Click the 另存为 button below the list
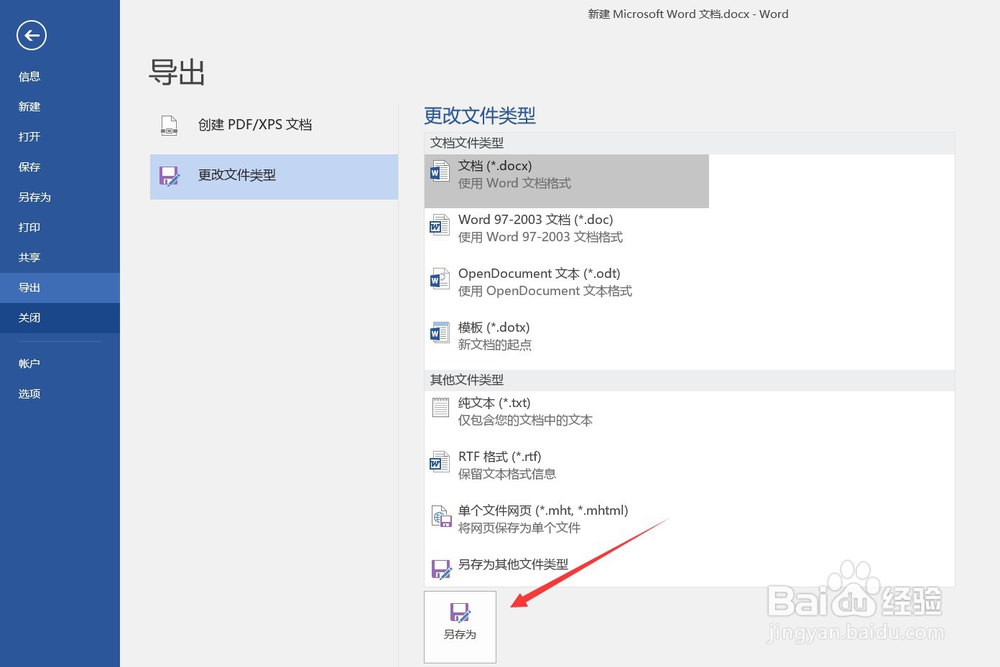 point(460,627)
